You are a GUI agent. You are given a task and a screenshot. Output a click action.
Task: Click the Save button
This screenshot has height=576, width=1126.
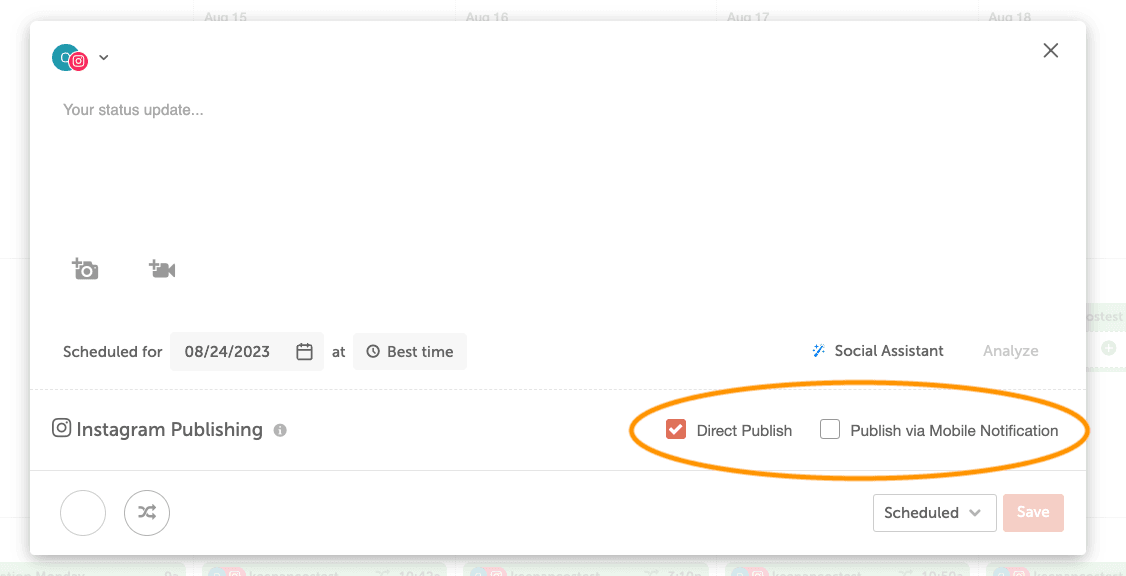coord(1033,513)
